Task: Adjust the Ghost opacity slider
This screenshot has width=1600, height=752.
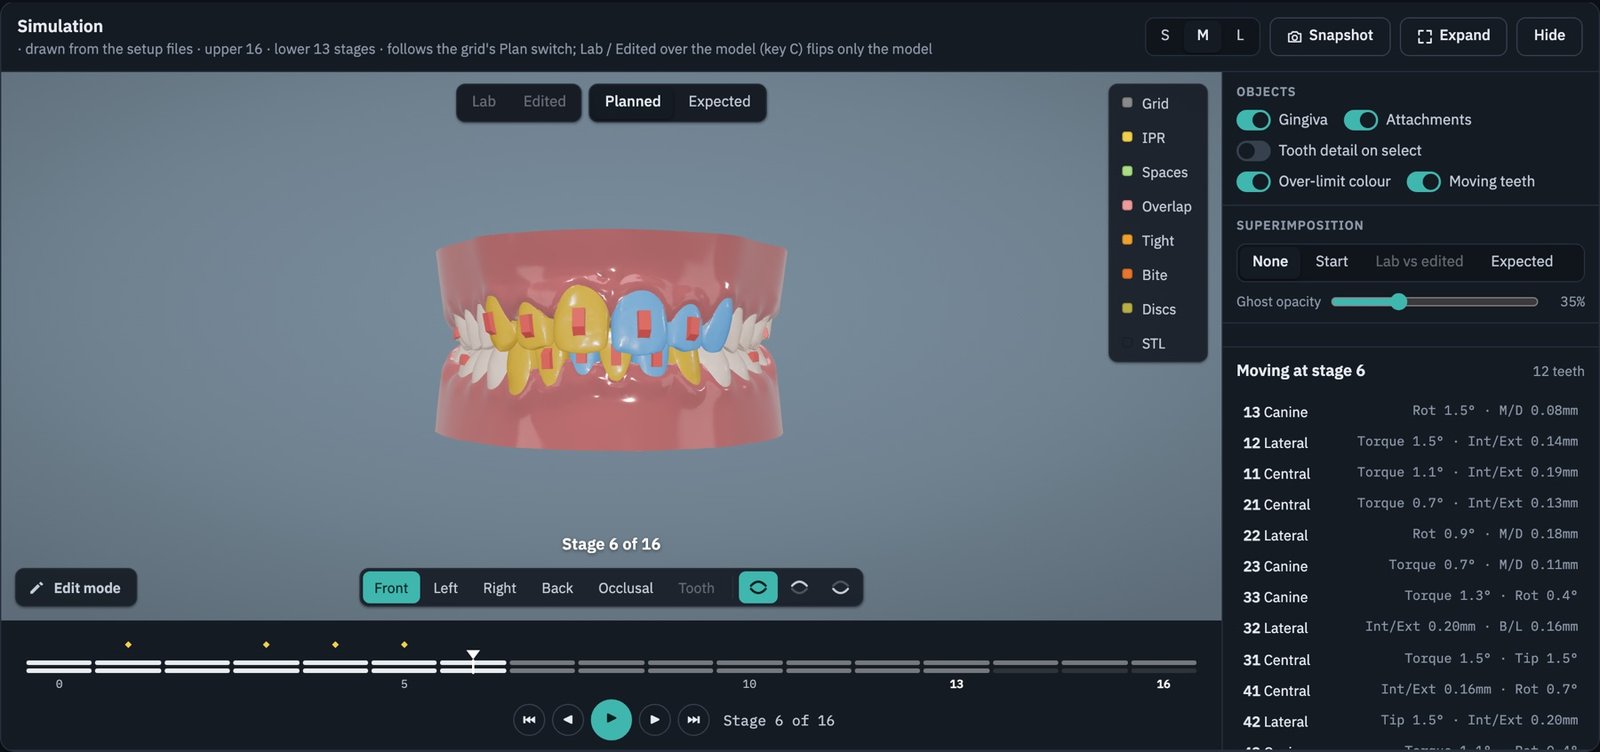Action: (x=1434, y=302)
